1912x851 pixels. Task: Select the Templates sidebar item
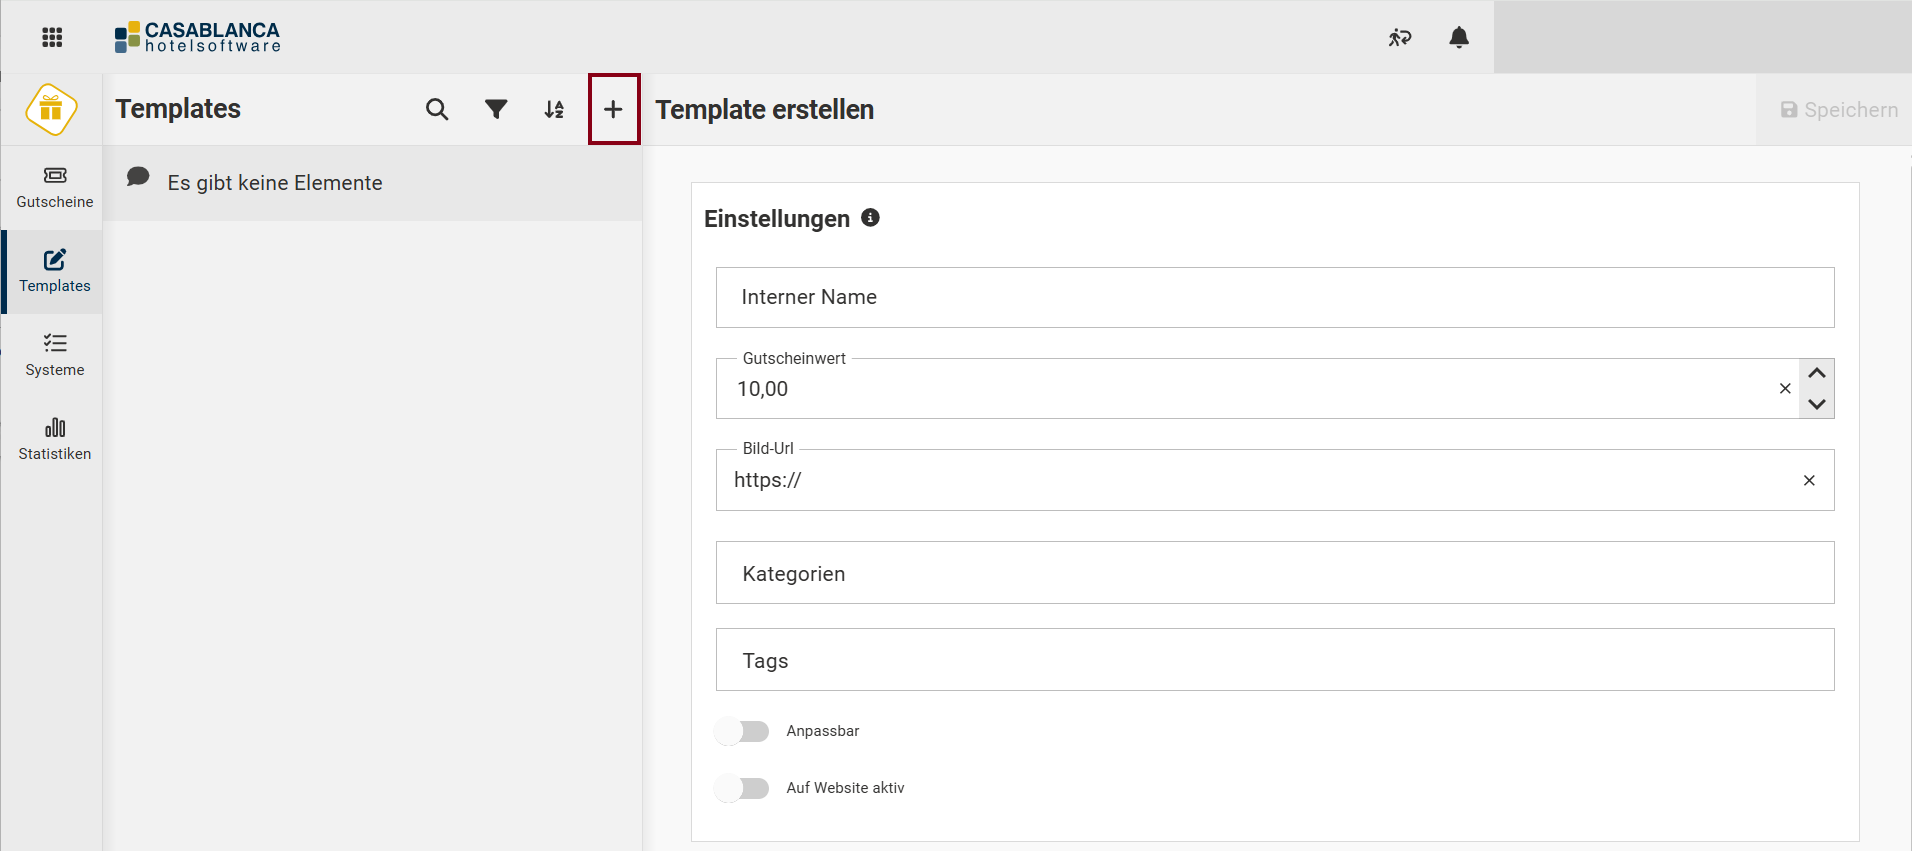pos(54,272)
